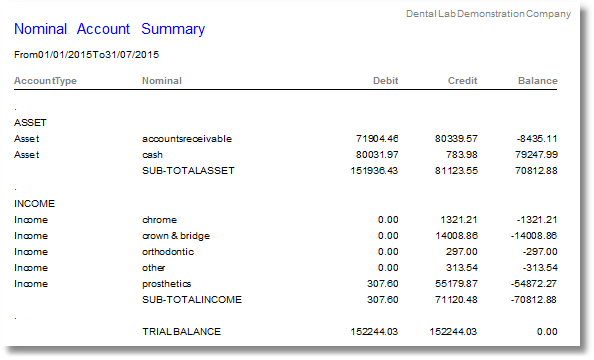Select the From01/01/2015To31/07/2015 date range text
Image resolution: width=594 pixels, height=360 pixels.
86,55
